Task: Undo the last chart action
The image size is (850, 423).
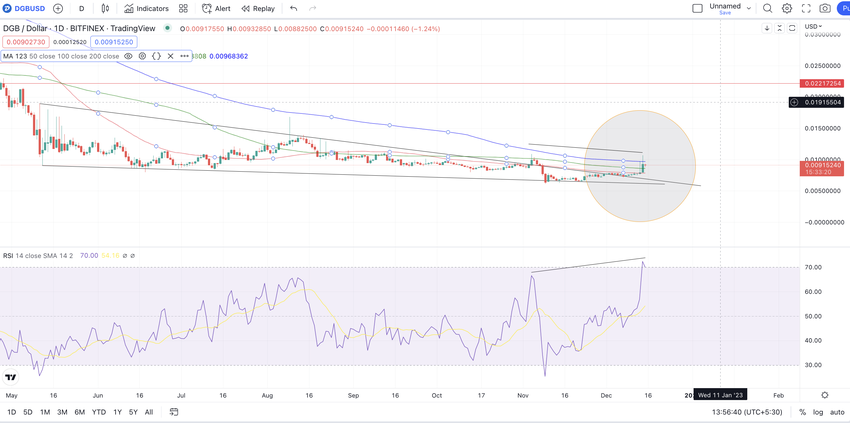Action: 293,9
